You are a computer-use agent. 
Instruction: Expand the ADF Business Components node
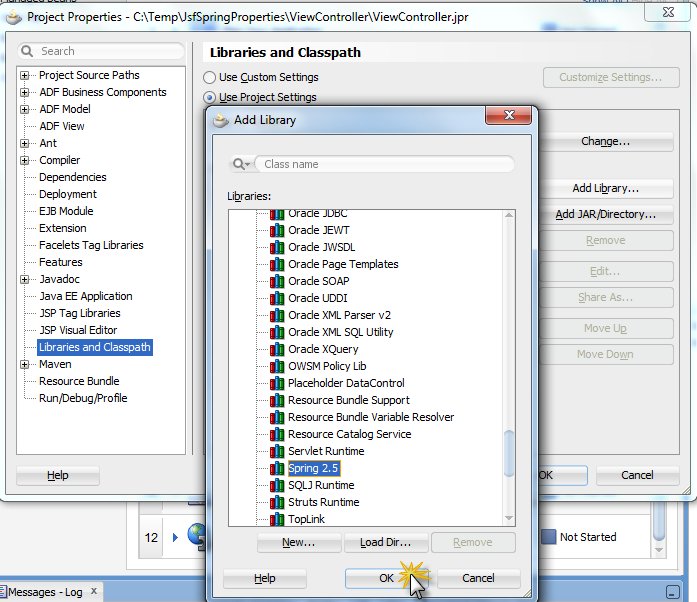click(x=25, y=93)
